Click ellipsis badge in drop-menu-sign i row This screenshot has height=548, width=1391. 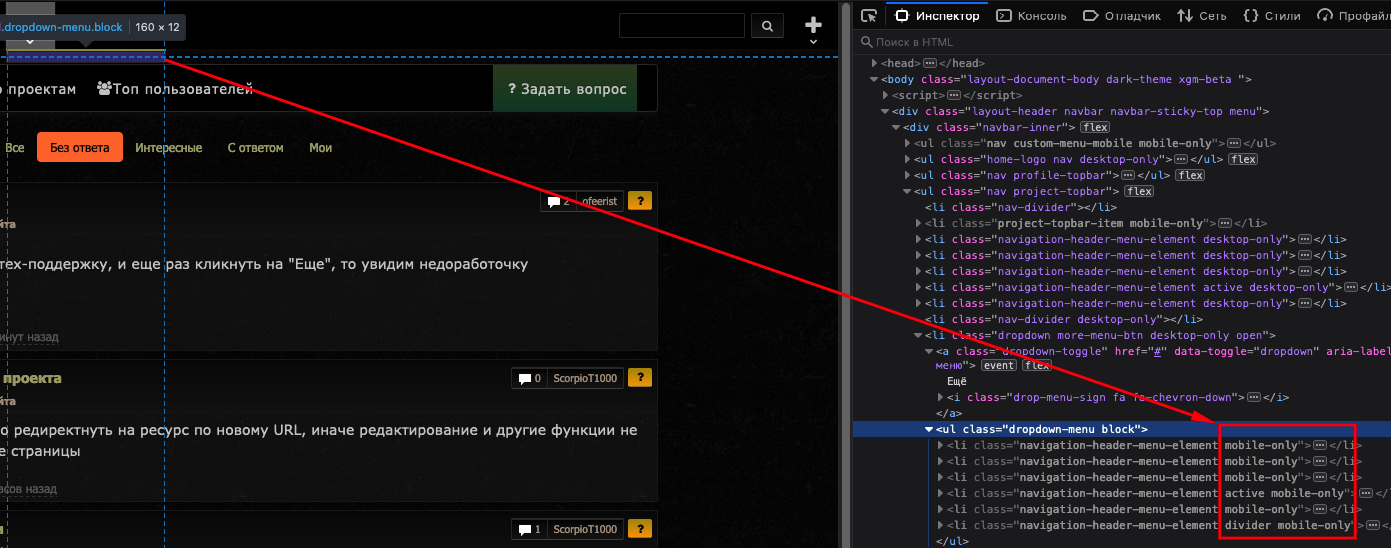[1254, 397]
